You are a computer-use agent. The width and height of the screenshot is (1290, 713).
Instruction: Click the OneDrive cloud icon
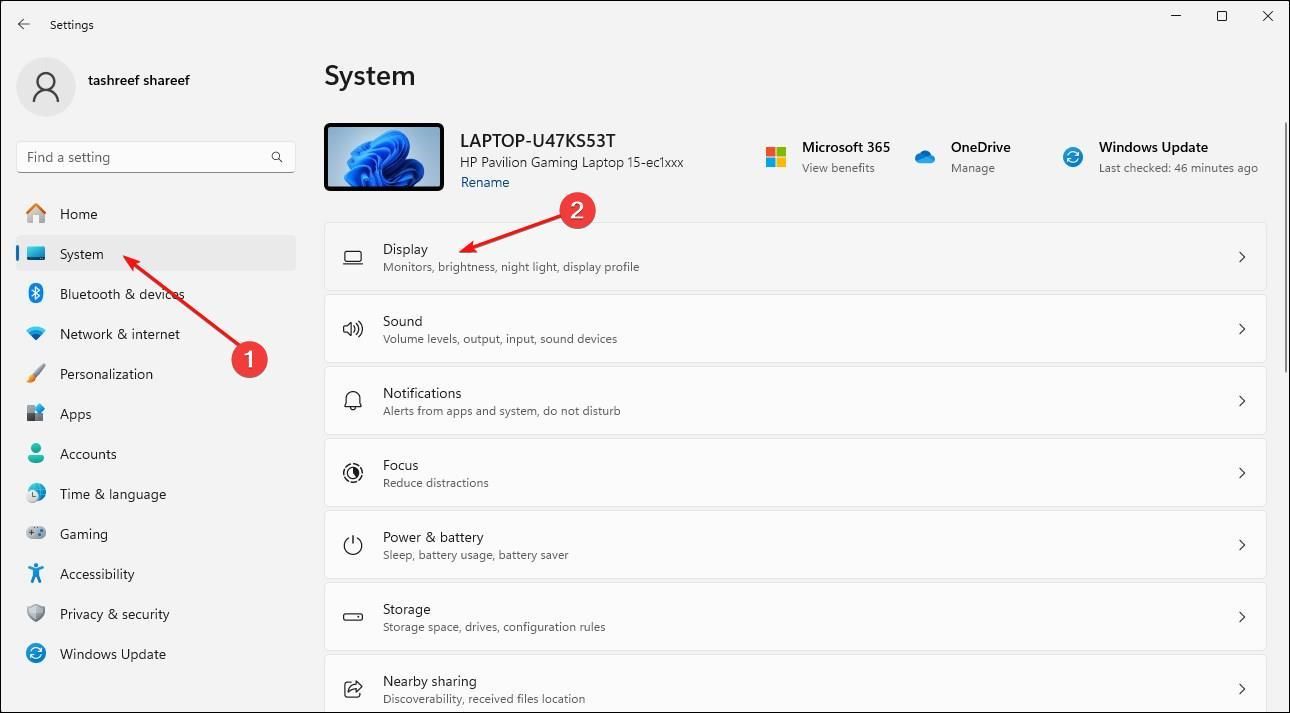(x=924, y=156)
